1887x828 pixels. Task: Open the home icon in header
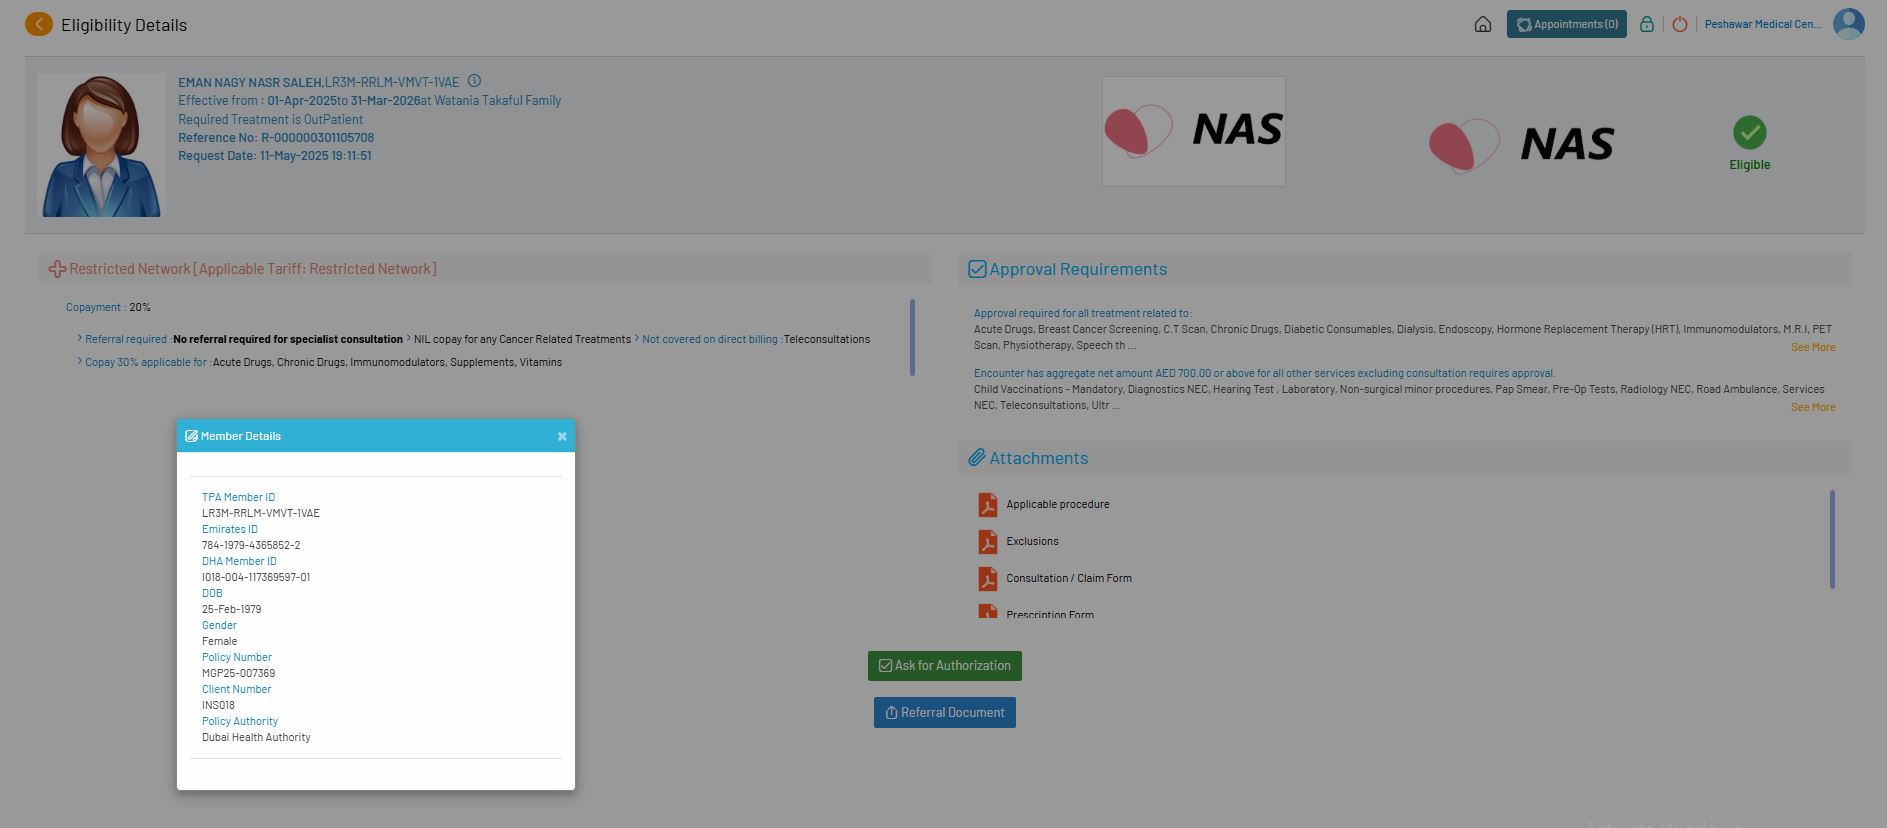click(x=1482, y=24)
